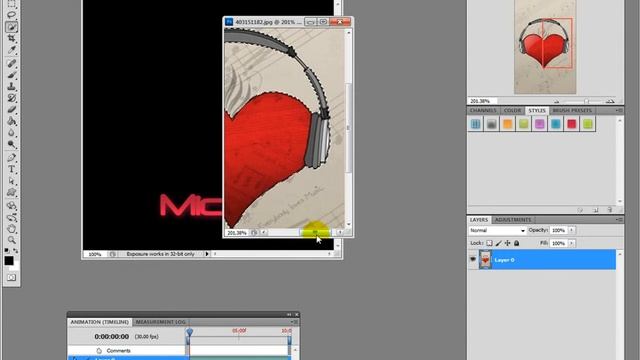Click the Navigator zoom slider handle
The height and width of the screenshot is (360, 640).
(x=587, y=101)
